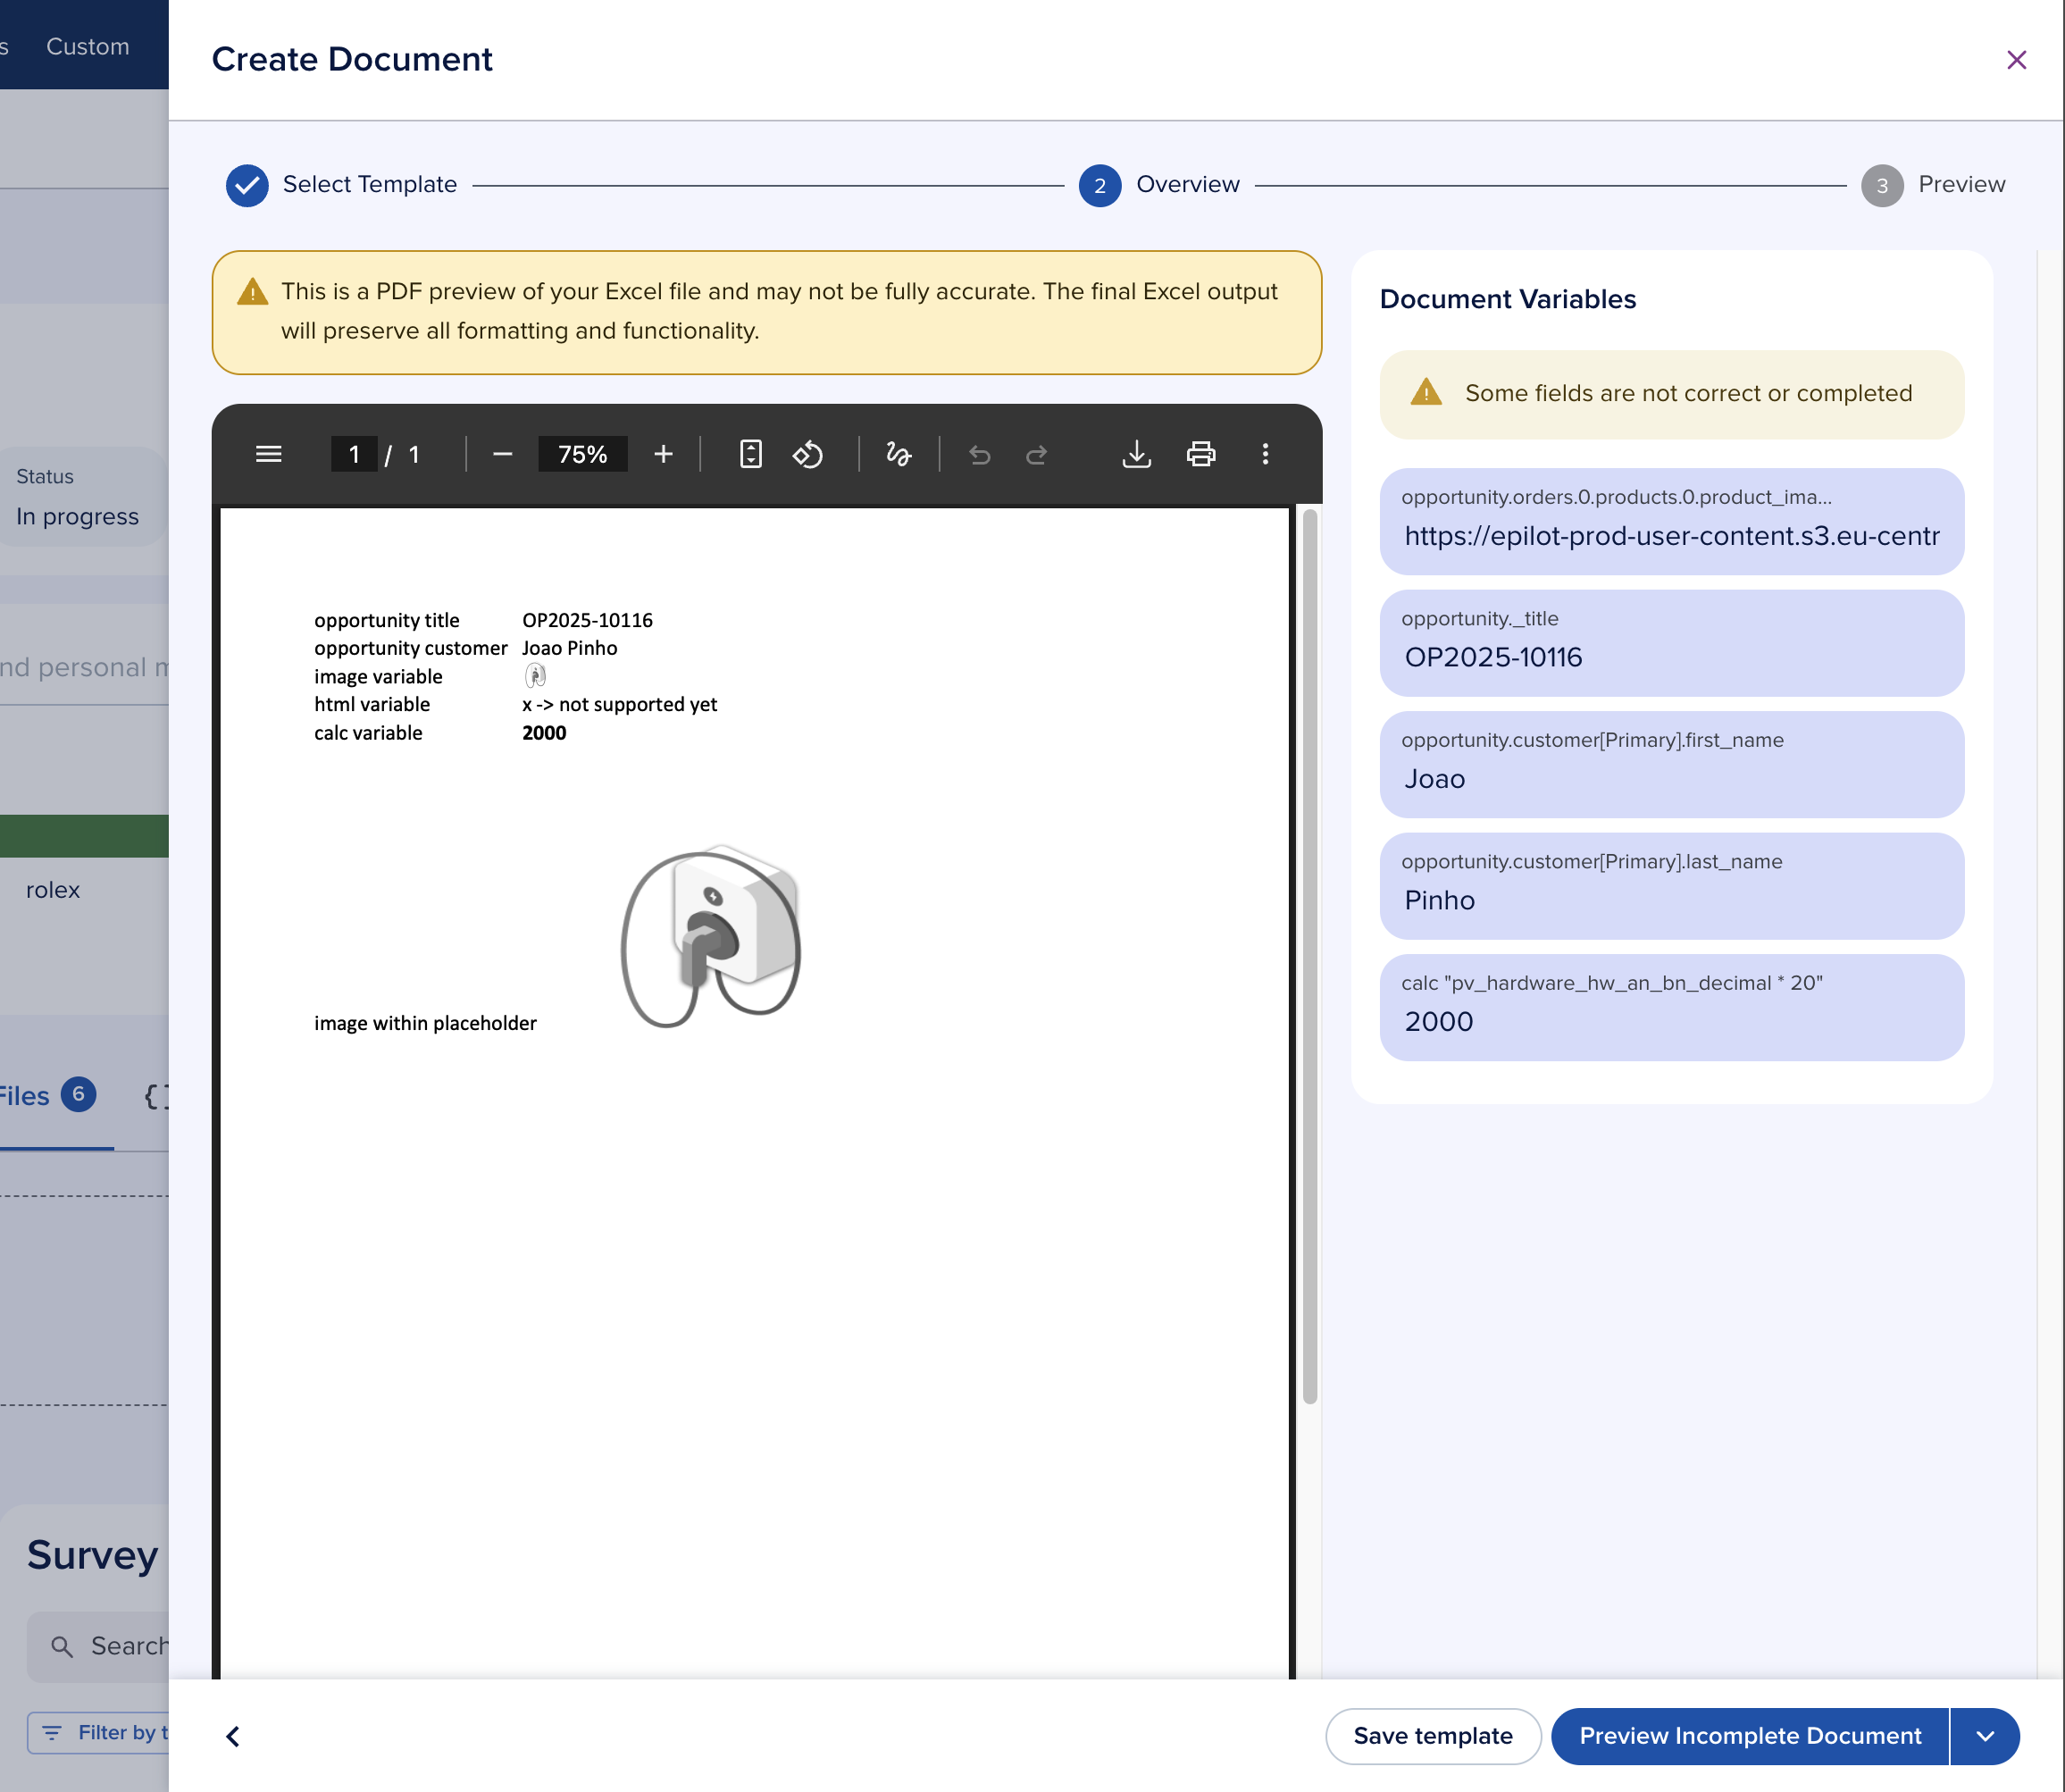Go back using the left chevron

click(233, 1736)
